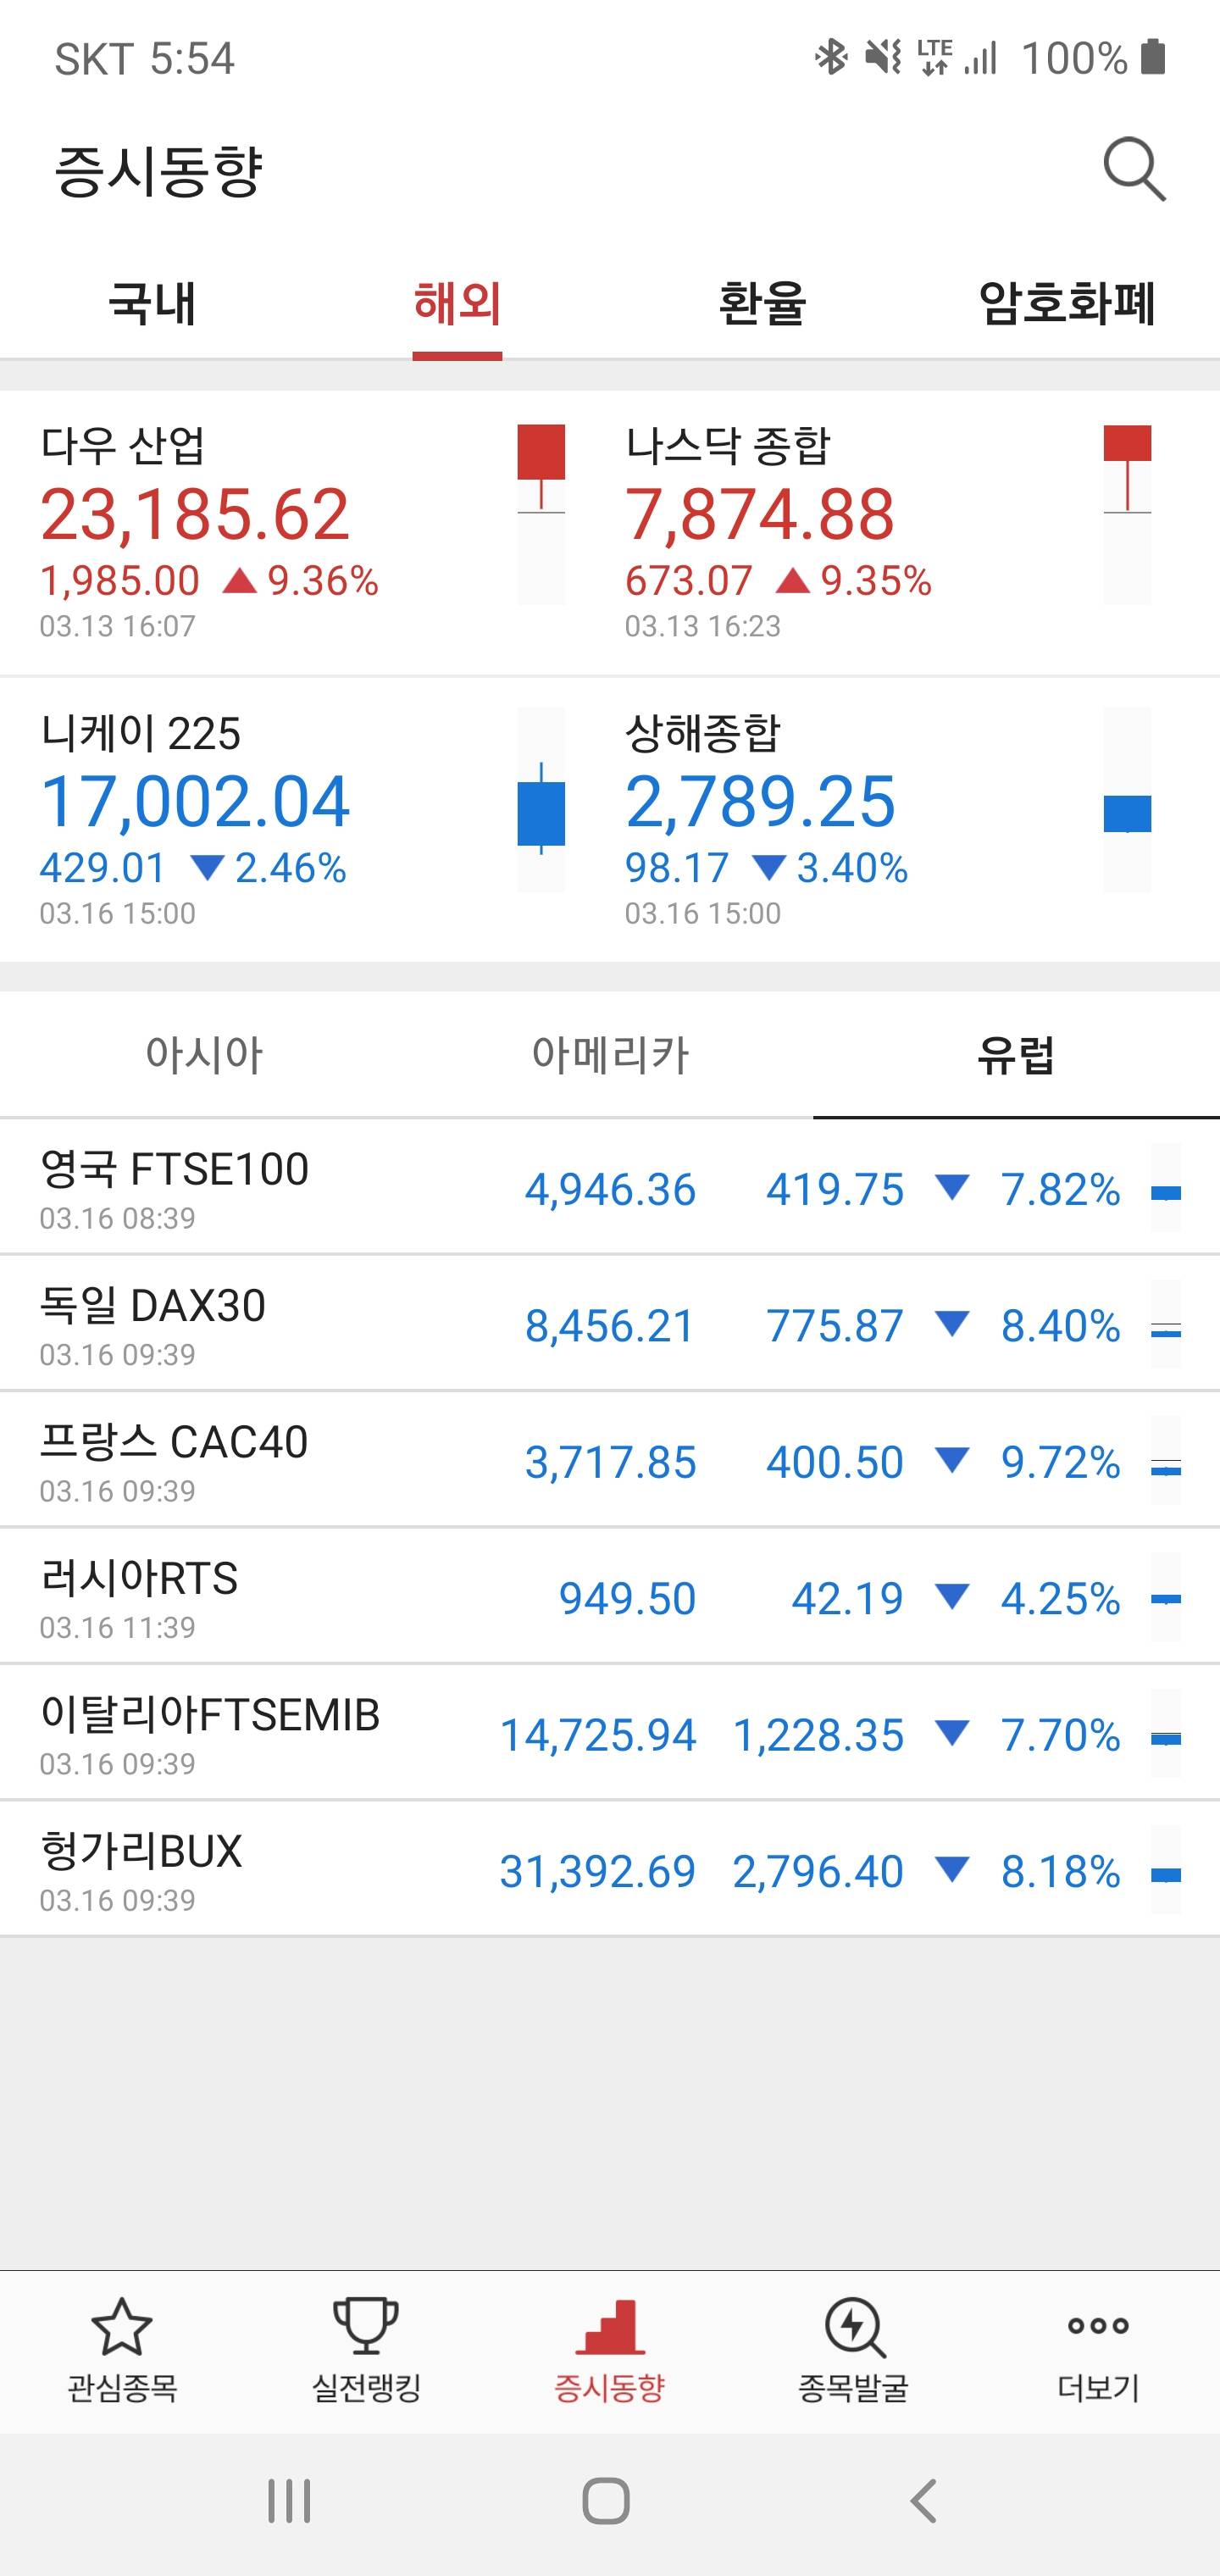Viewport: 1220px width, 2576px height.
Task: Tap 상해종합 candlestick thumbnail
Action: pyautogui.click(x=1127, y=800)
